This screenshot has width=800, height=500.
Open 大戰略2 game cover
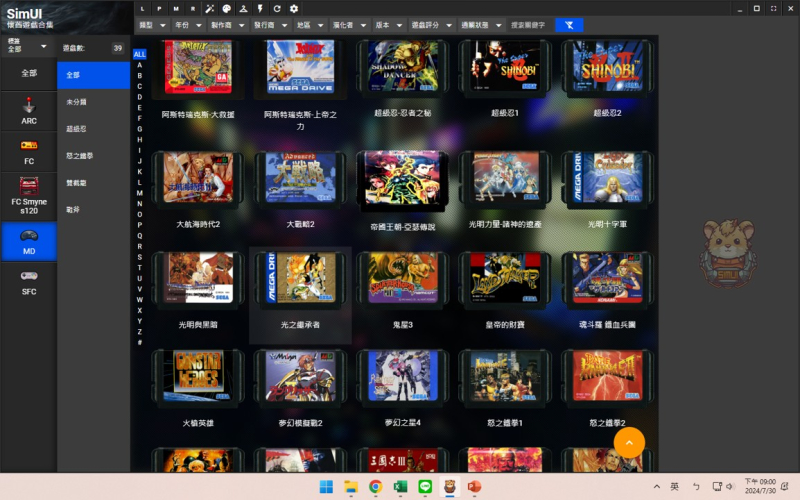click(300, 179)
